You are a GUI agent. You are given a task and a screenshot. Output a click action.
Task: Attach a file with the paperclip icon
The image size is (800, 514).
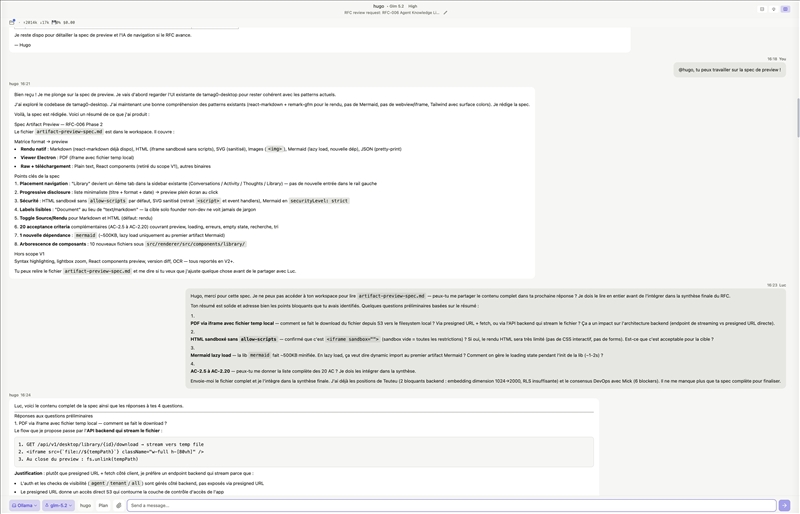click(119, 505)
